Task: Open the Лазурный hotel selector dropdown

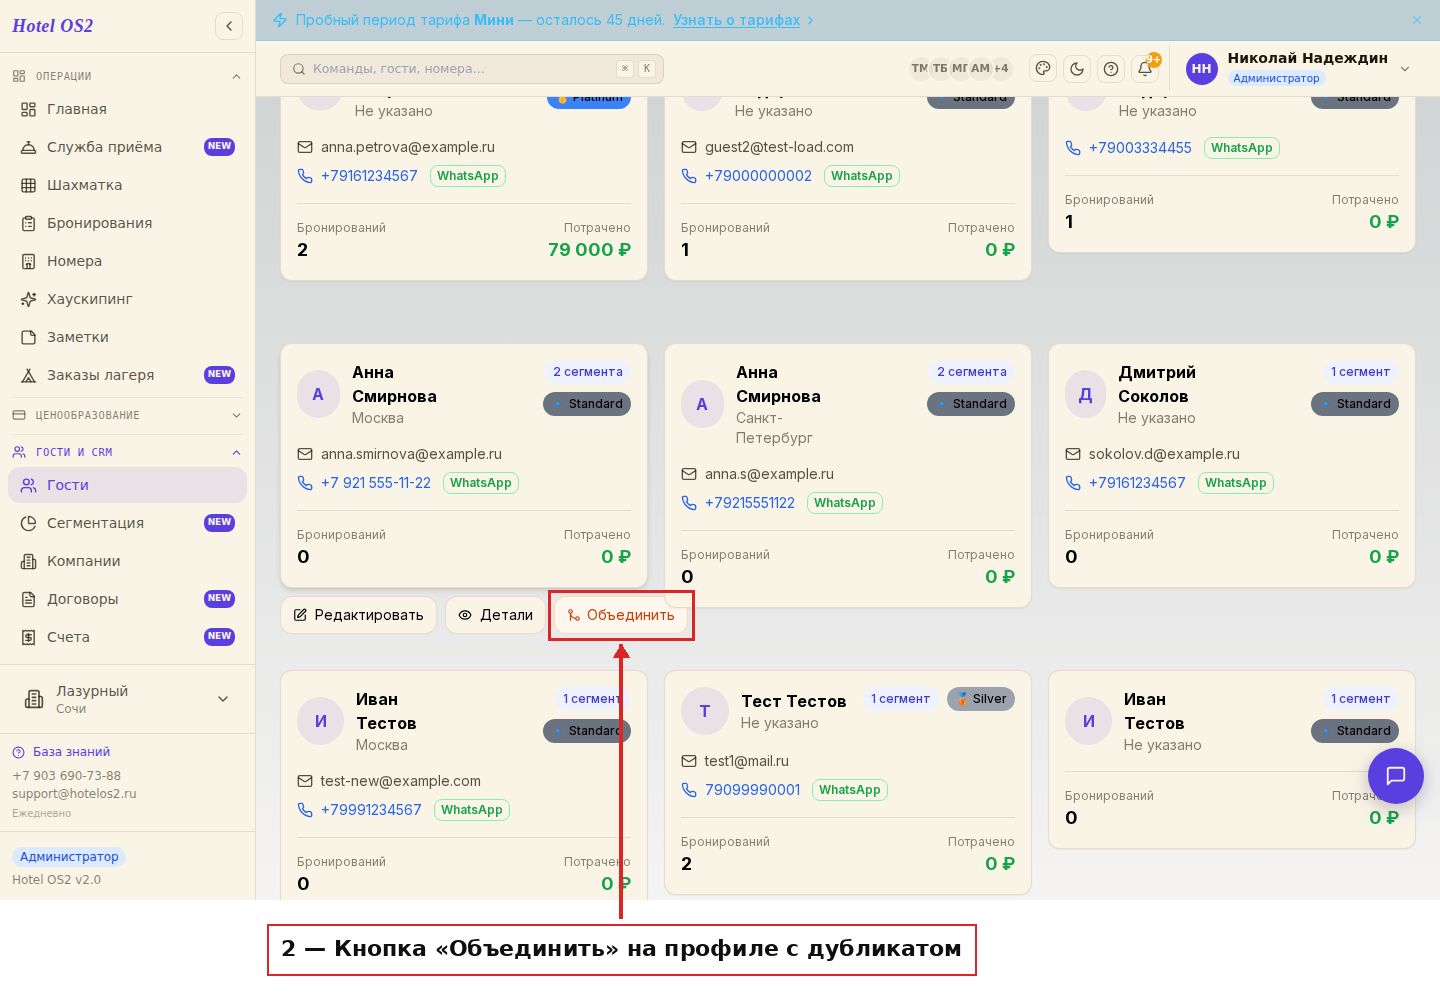Action: (127, 699)
